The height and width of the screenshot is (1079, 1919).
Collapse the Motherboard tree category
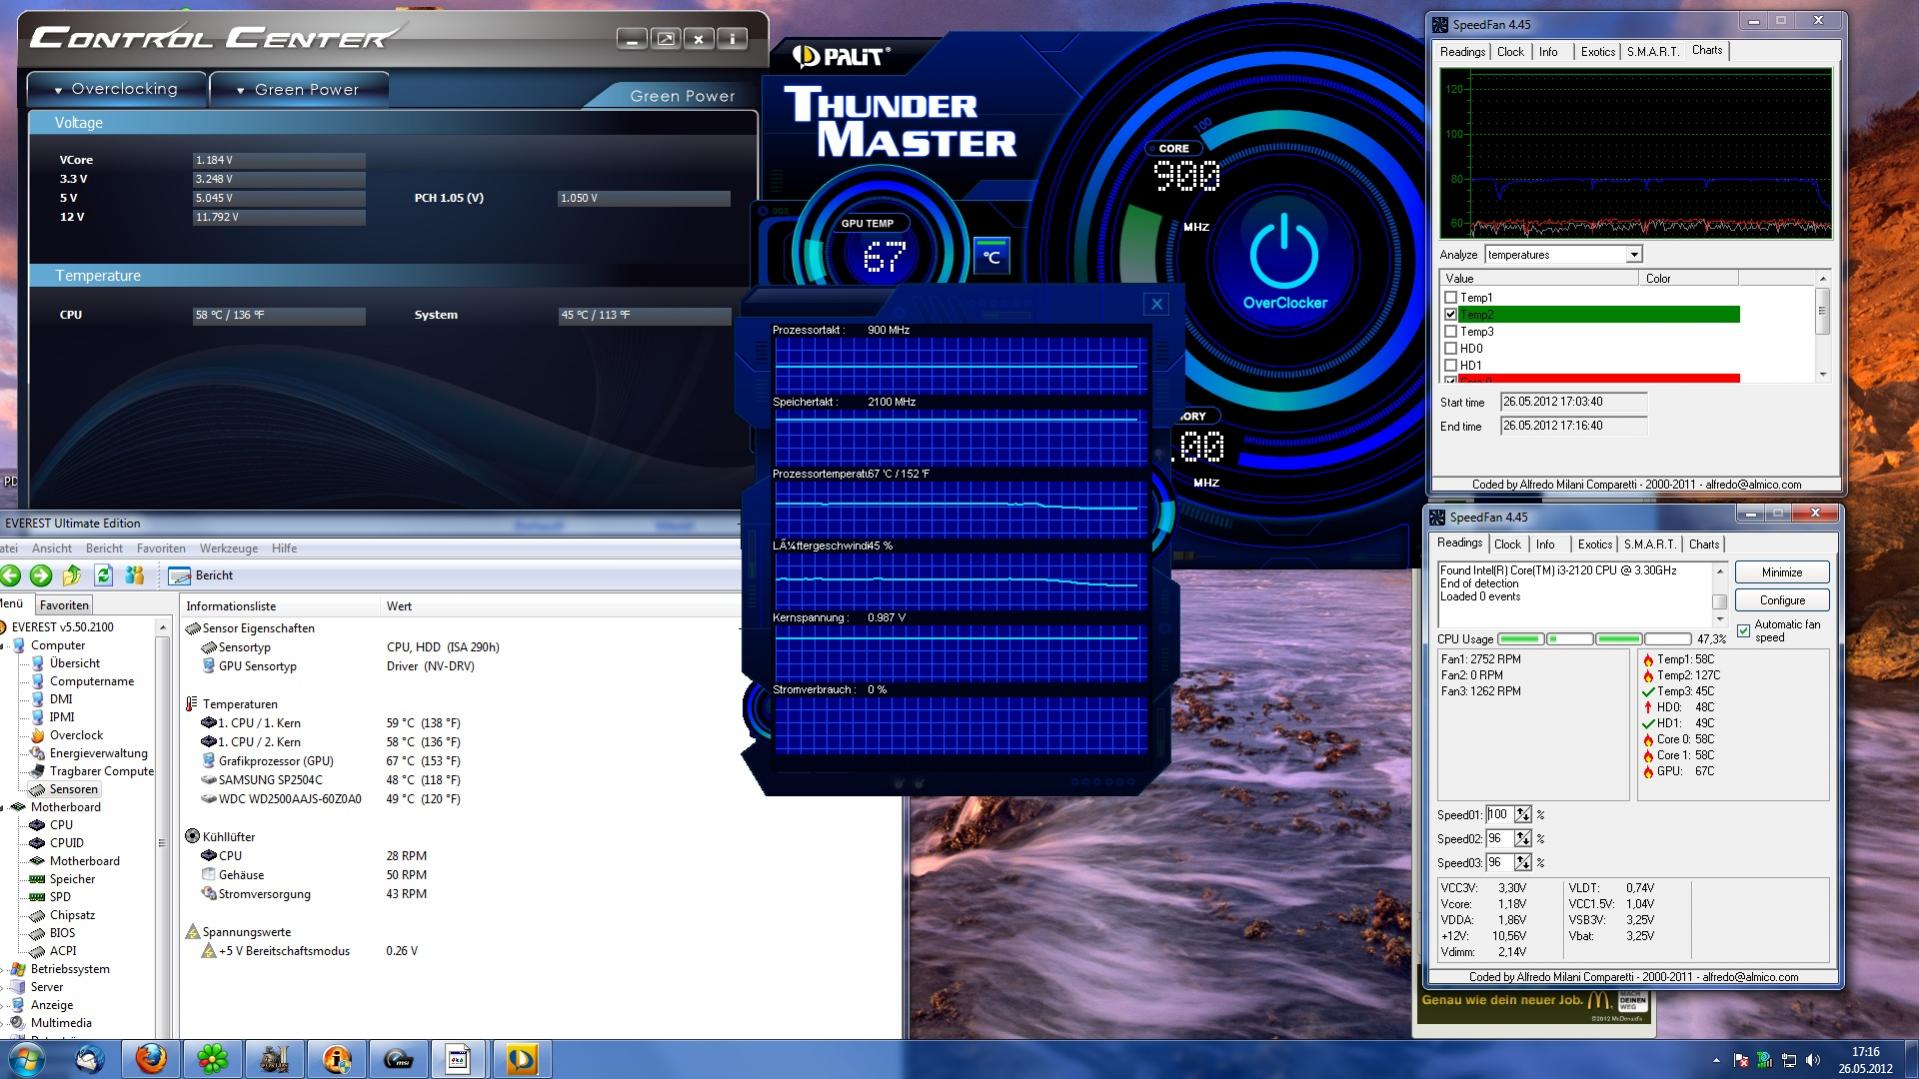tap(3, 807)
